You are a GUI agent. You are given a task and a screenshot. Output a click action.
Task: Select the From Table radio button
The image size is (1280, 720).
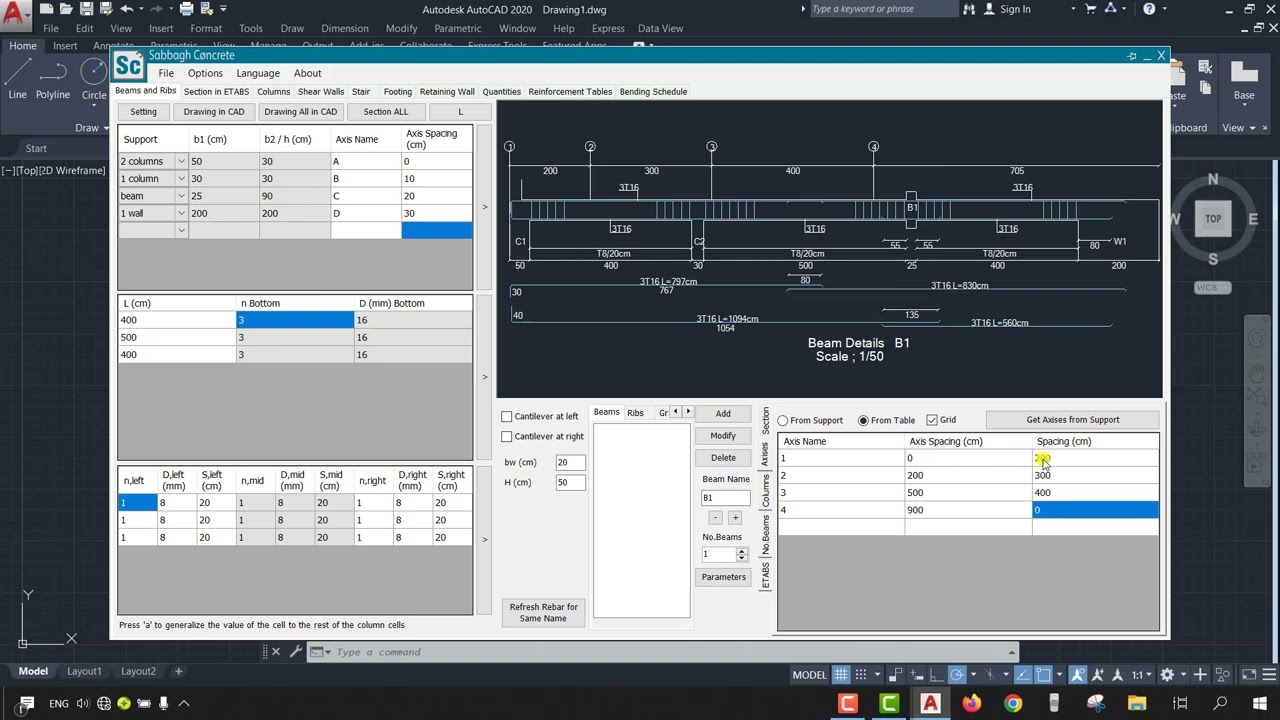pyautogui.click(x=863, y=420)
